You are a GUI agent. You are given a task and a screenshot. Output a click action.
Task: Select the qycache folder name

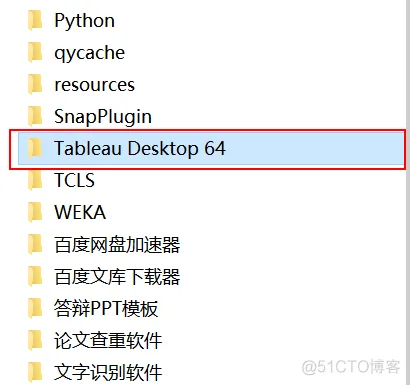(x=90, y=53)
